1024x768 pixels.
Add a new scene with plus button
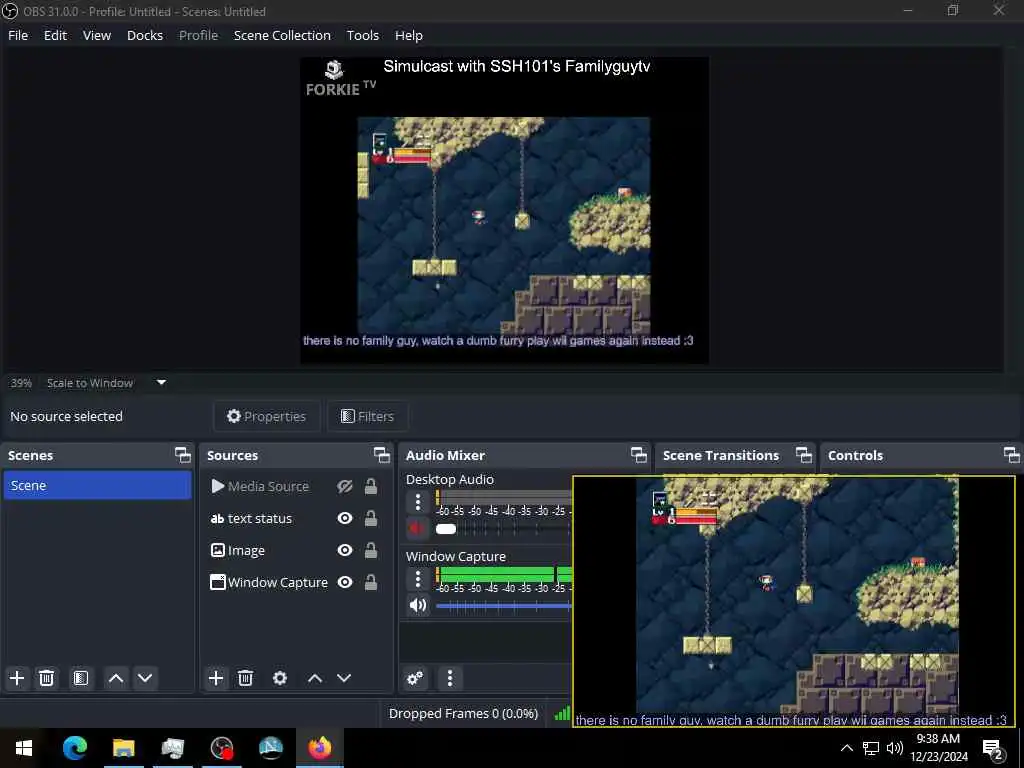[x=17, y=678]
